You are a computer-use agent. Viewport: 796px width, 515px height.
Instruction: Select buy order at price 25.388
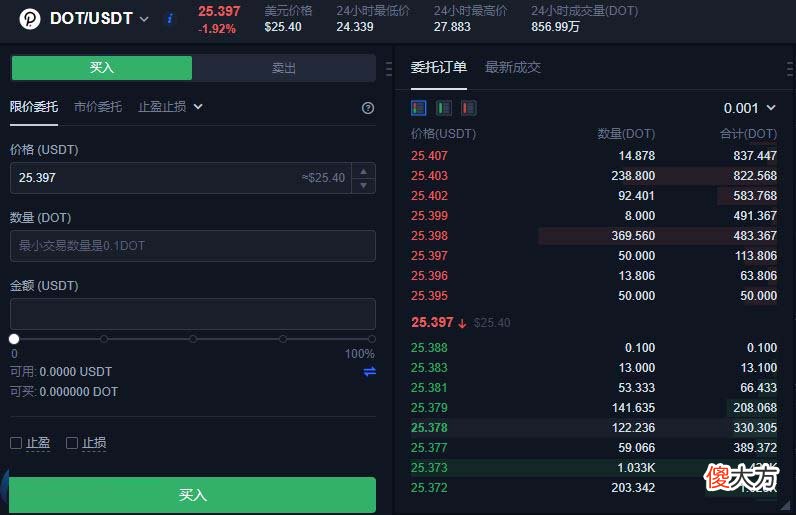coord(593,347)
